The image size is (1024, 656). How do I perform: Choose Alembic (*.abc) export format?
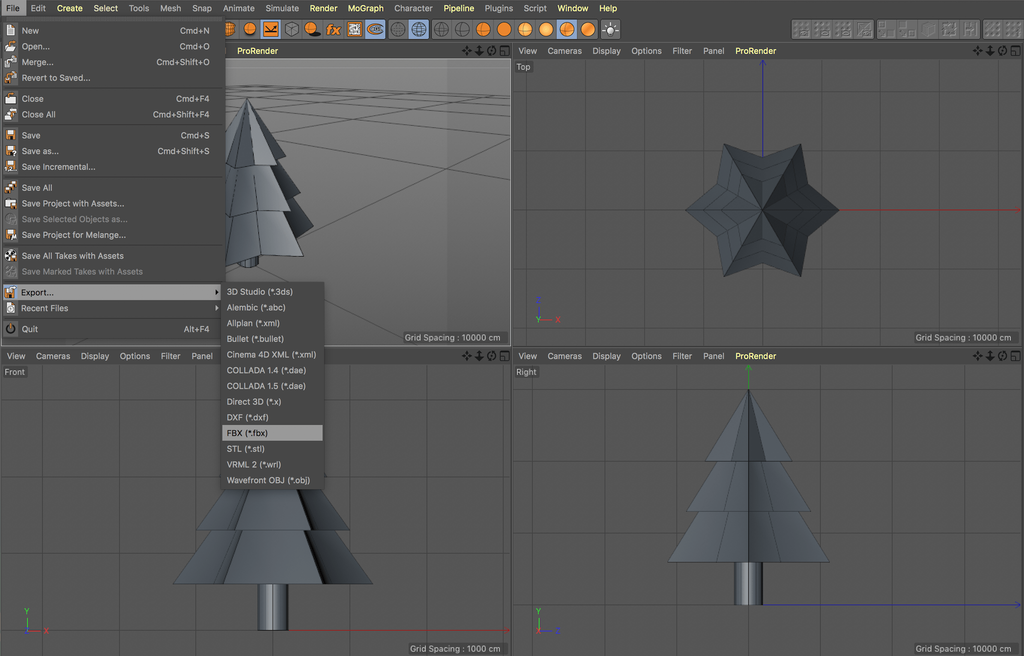pos(272,308)
